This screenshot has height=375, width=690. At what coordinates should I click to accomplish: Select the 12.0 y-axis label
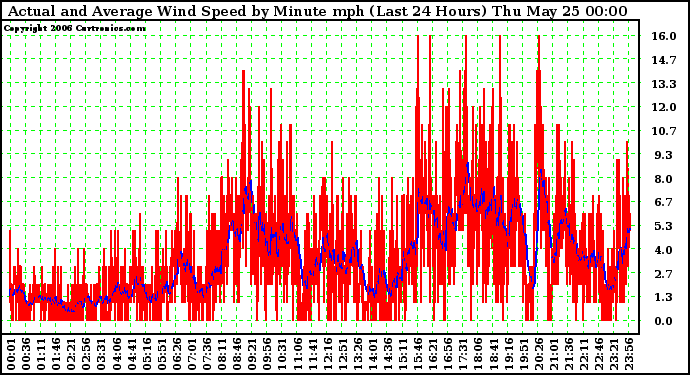[x=664, y=107]
